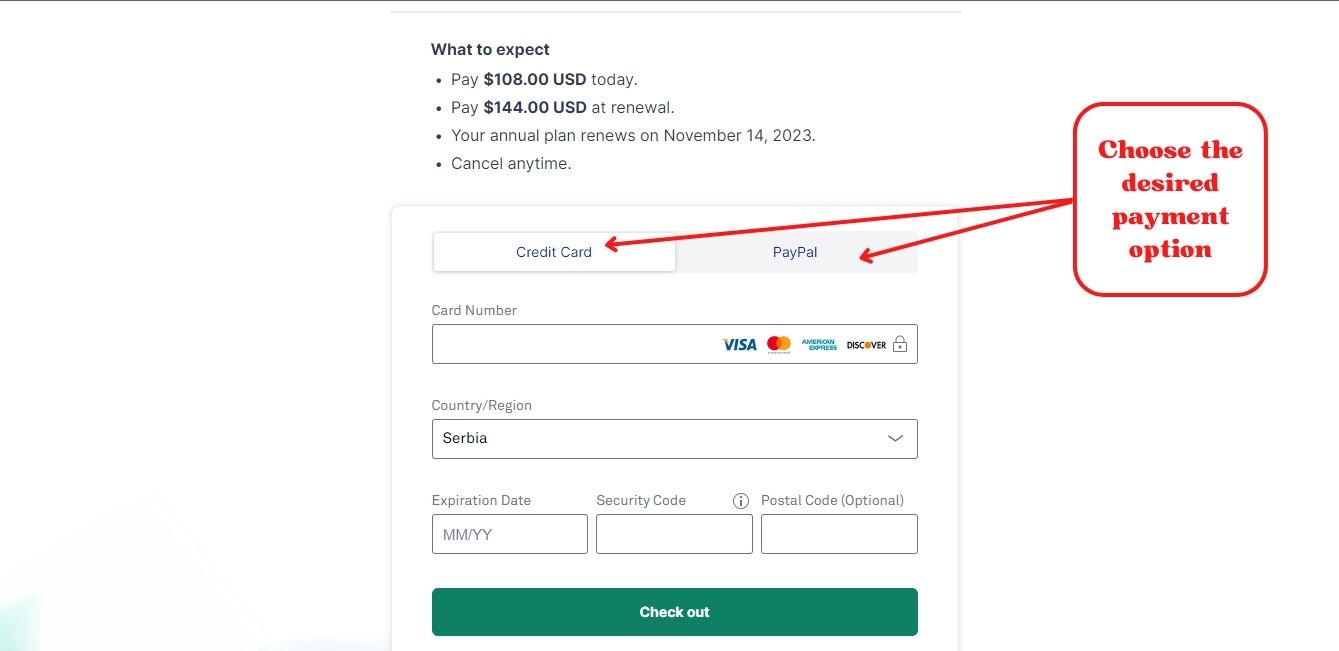Viewport: 1339px width, 651px height.
Task: Select the Credit Card payment tab
Action: (x=554, y=252)
